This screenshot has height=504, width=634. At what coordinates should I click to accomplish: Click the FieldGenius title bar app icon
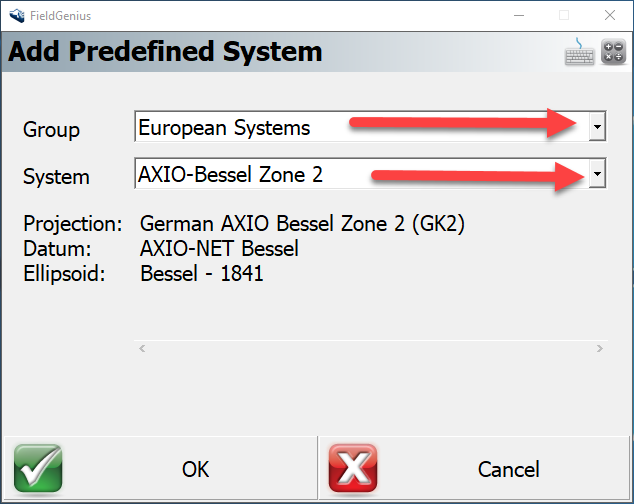[15, 15]
